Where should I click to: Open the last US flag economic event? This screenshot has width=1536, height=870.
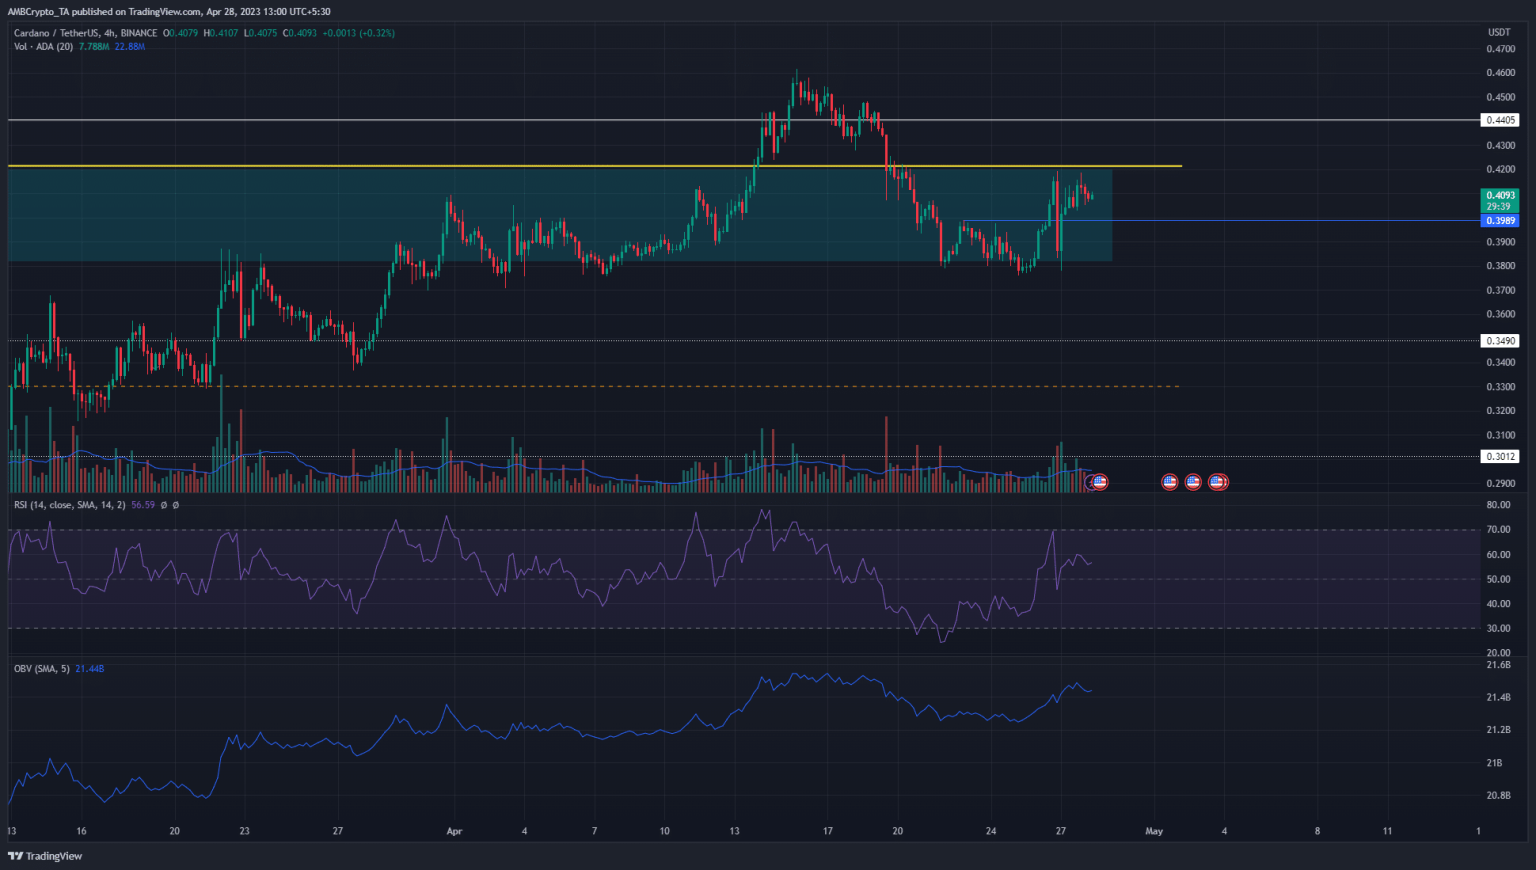[1217, 482]
